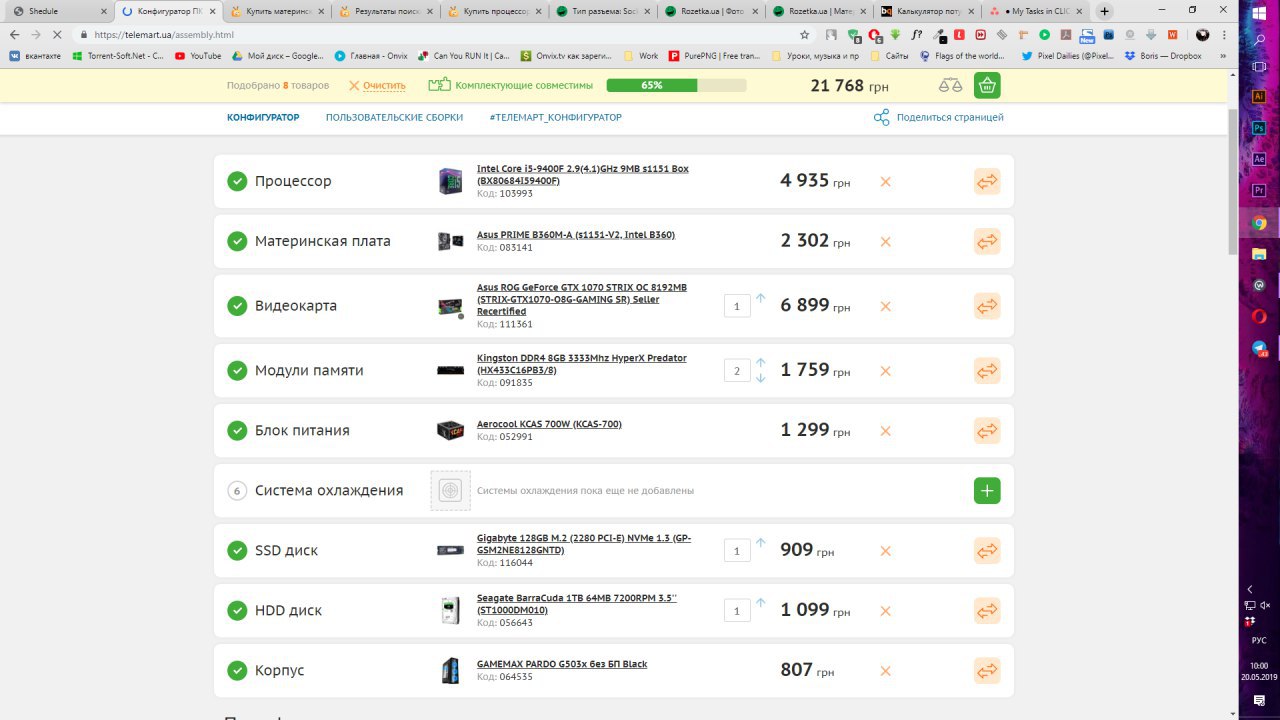Screen dimensions: 1280x720
Task: Remove the Aerocool KCAS 700W power supply
Action: pos(885,432)
